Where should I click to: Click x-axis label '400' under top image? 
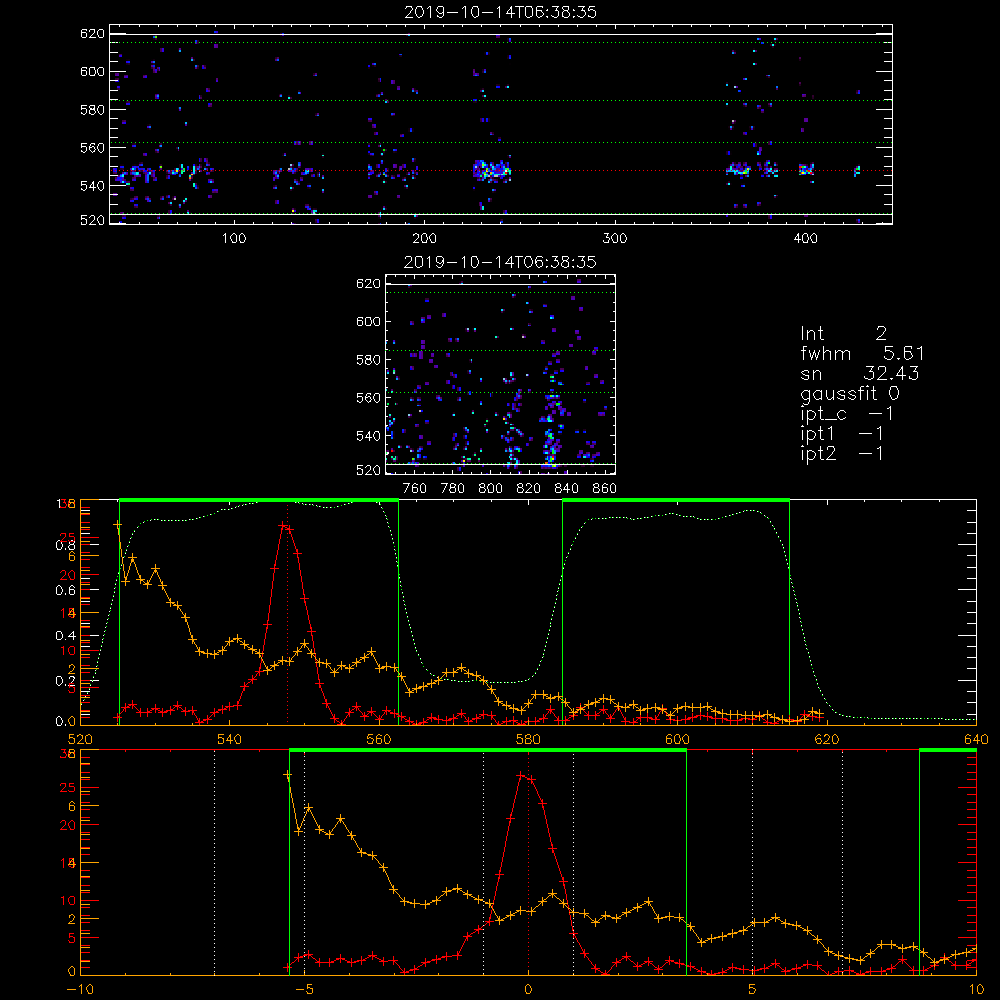coord(805,239)
